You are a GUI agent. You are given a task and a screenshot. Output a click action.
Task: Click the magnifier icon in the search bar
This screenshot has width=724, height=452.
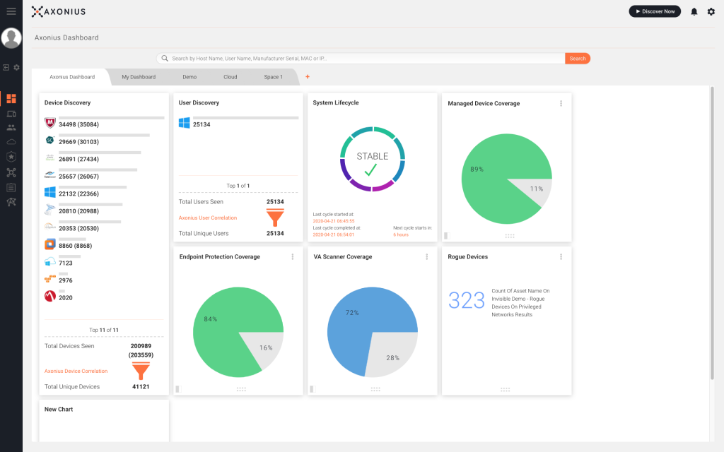pos(164,59)
